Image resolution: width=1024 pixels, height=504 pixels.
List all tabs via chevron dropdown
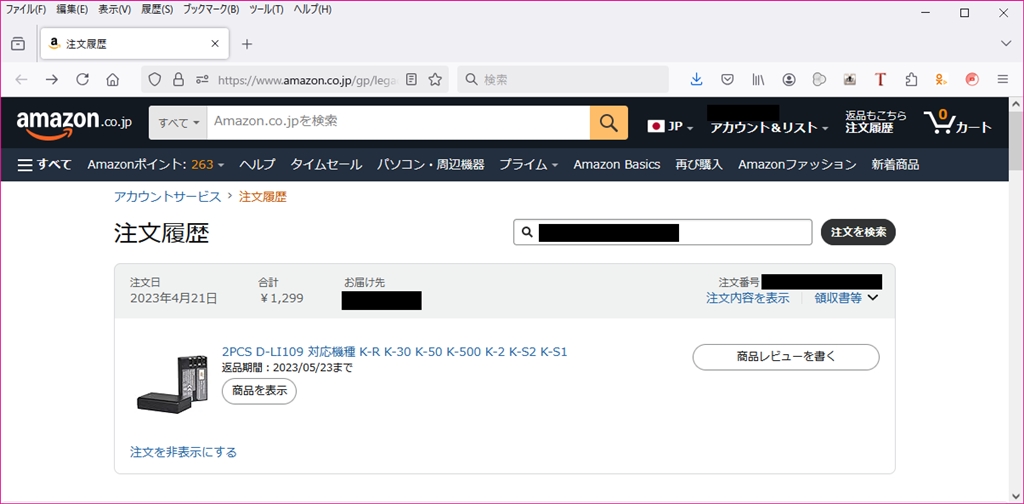coord(1006,43)
